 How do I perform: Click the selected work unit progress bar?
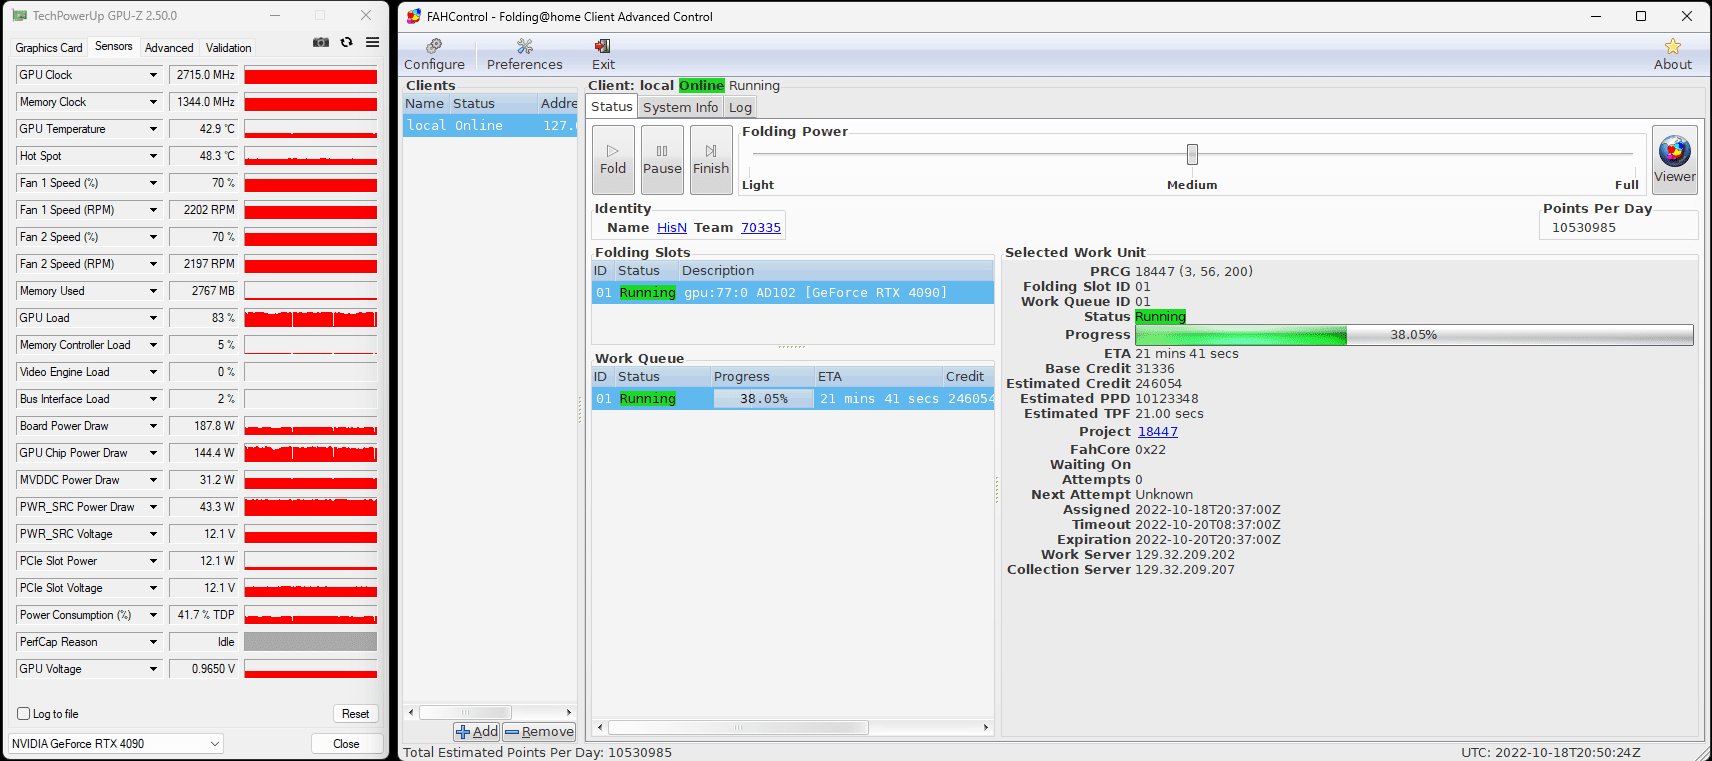click(x=1414, y=335)
